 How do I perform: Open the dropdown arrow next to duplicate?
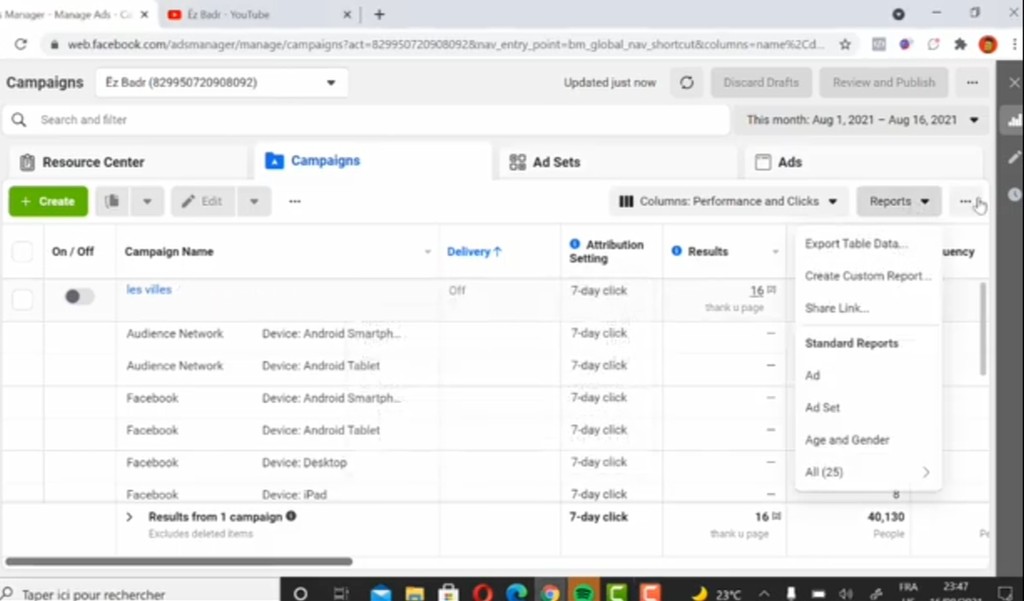pyautogui.click(x=147, y=201)
